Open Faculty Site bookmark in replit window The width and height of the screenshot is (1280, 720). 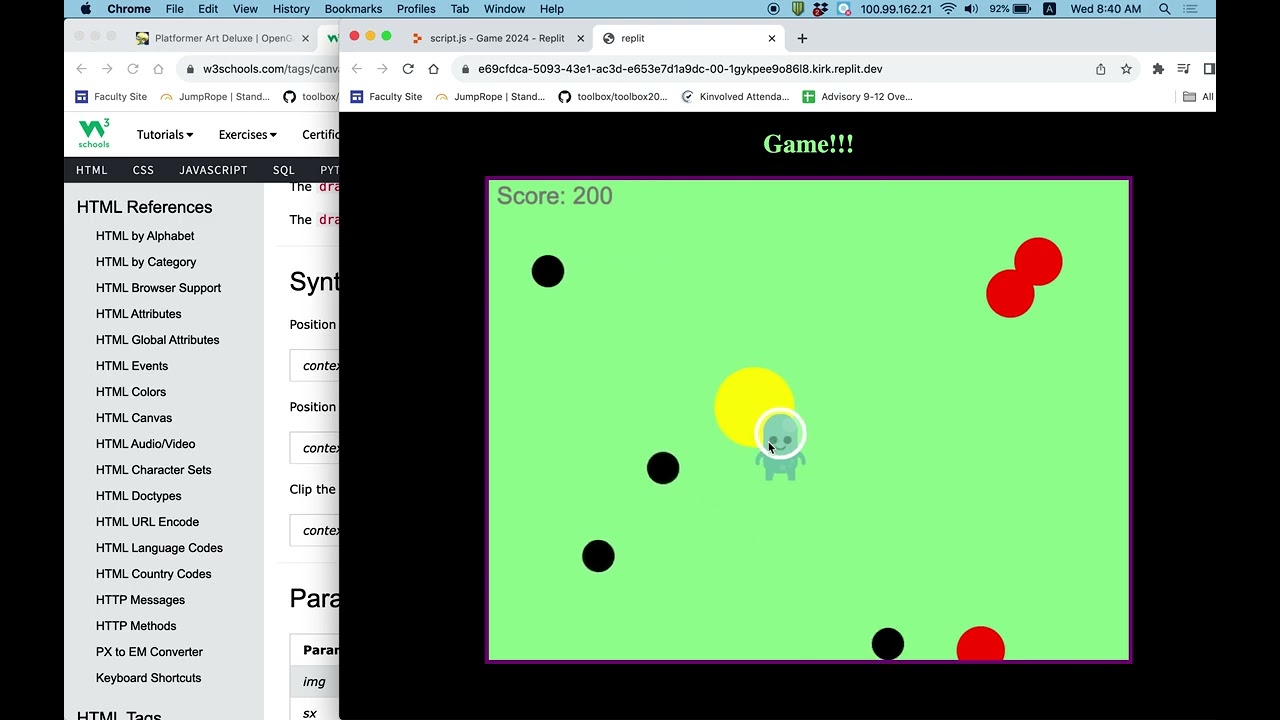pos(386,97)
